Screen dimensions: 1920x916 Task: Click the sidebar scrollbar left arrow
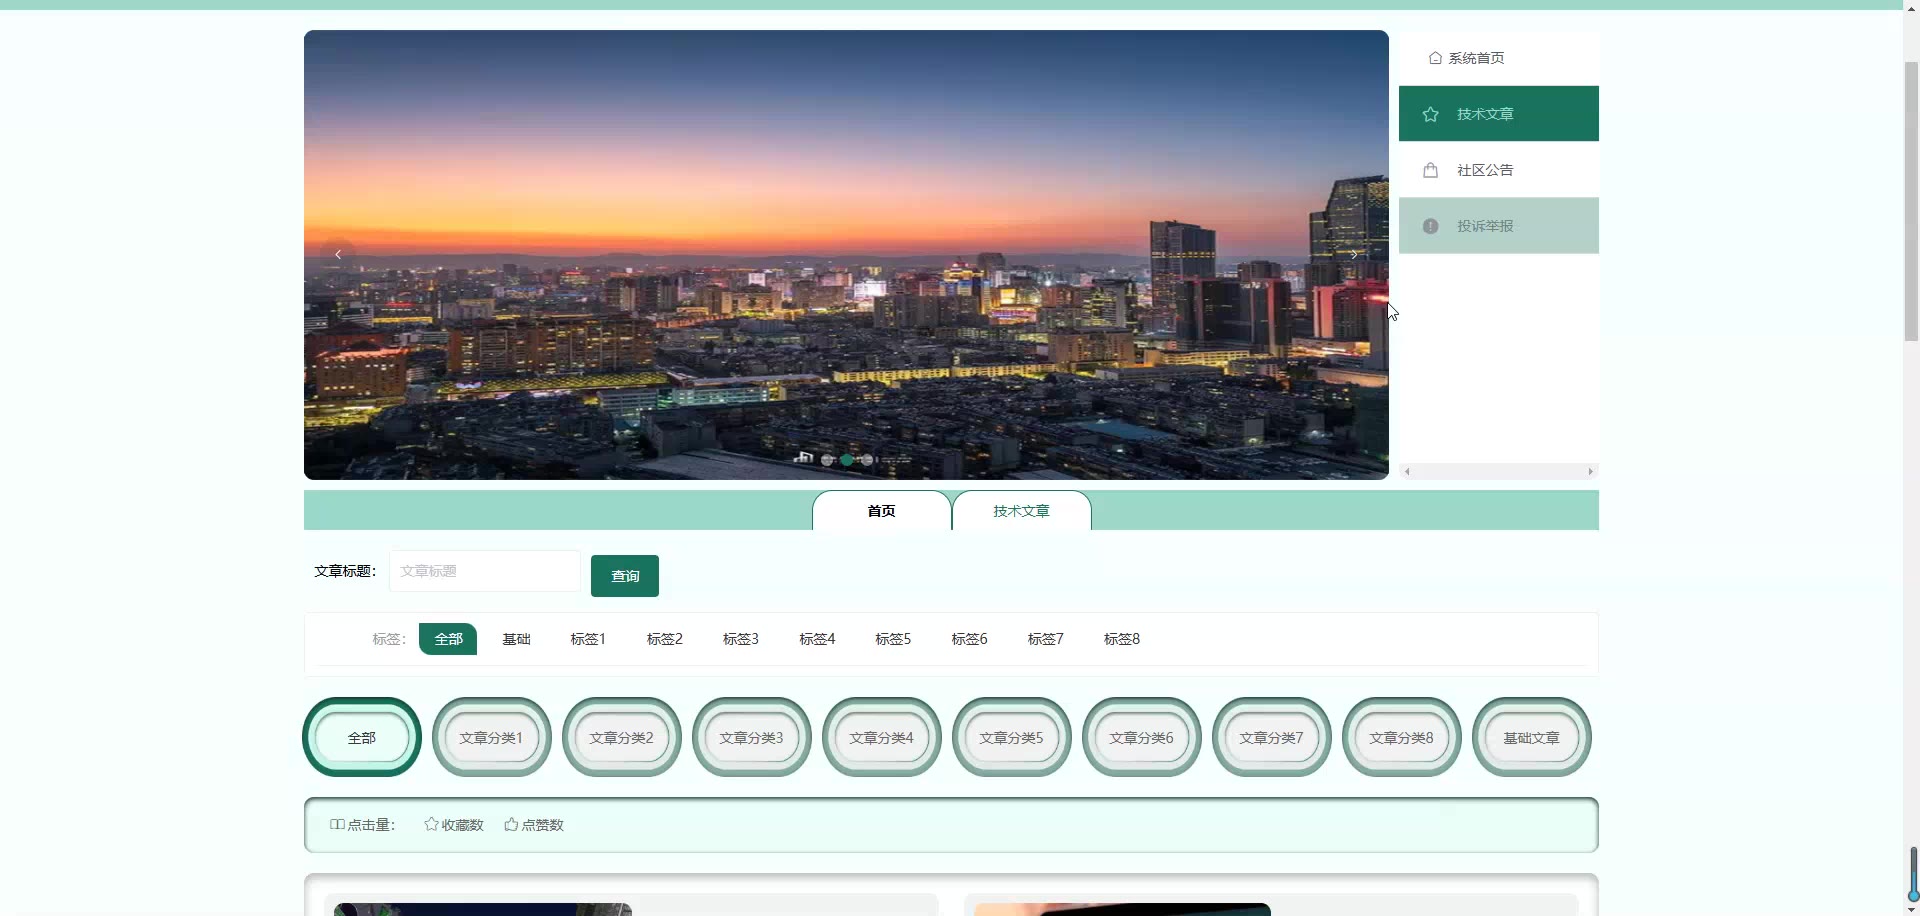point(1407,471)
